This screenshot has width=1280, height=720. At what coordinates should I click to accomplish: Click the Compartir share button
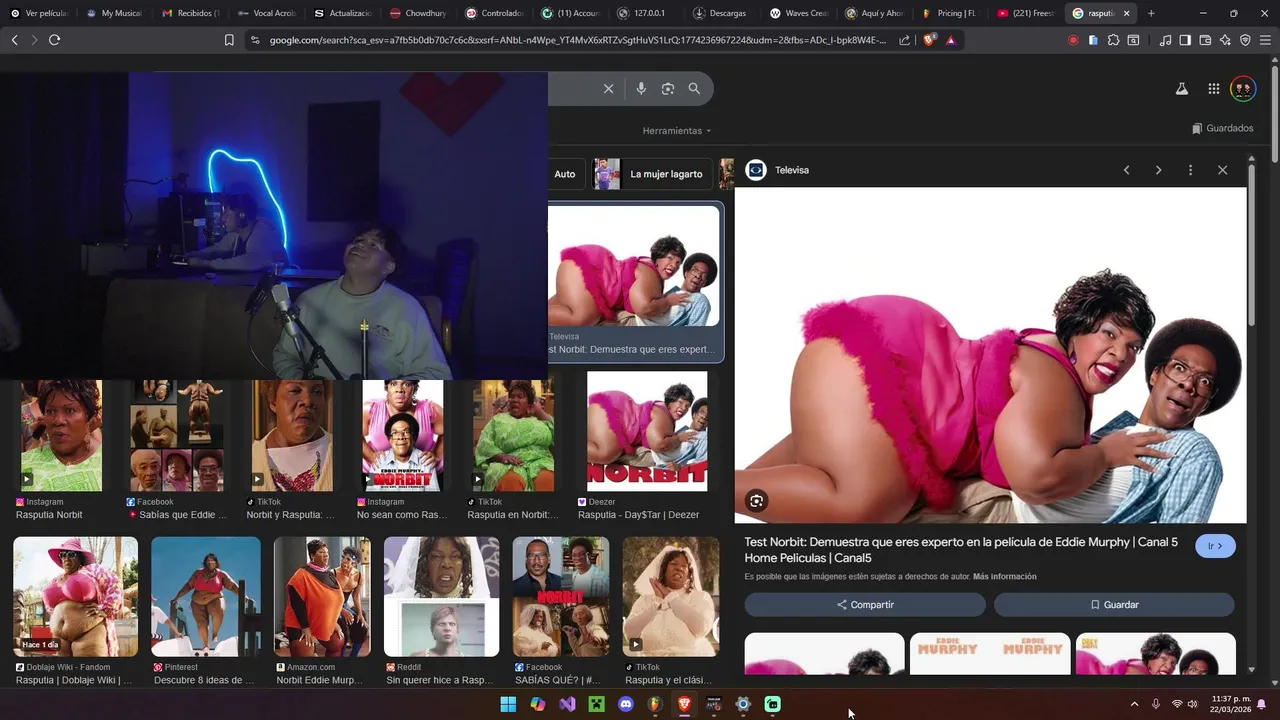[865, 605]
